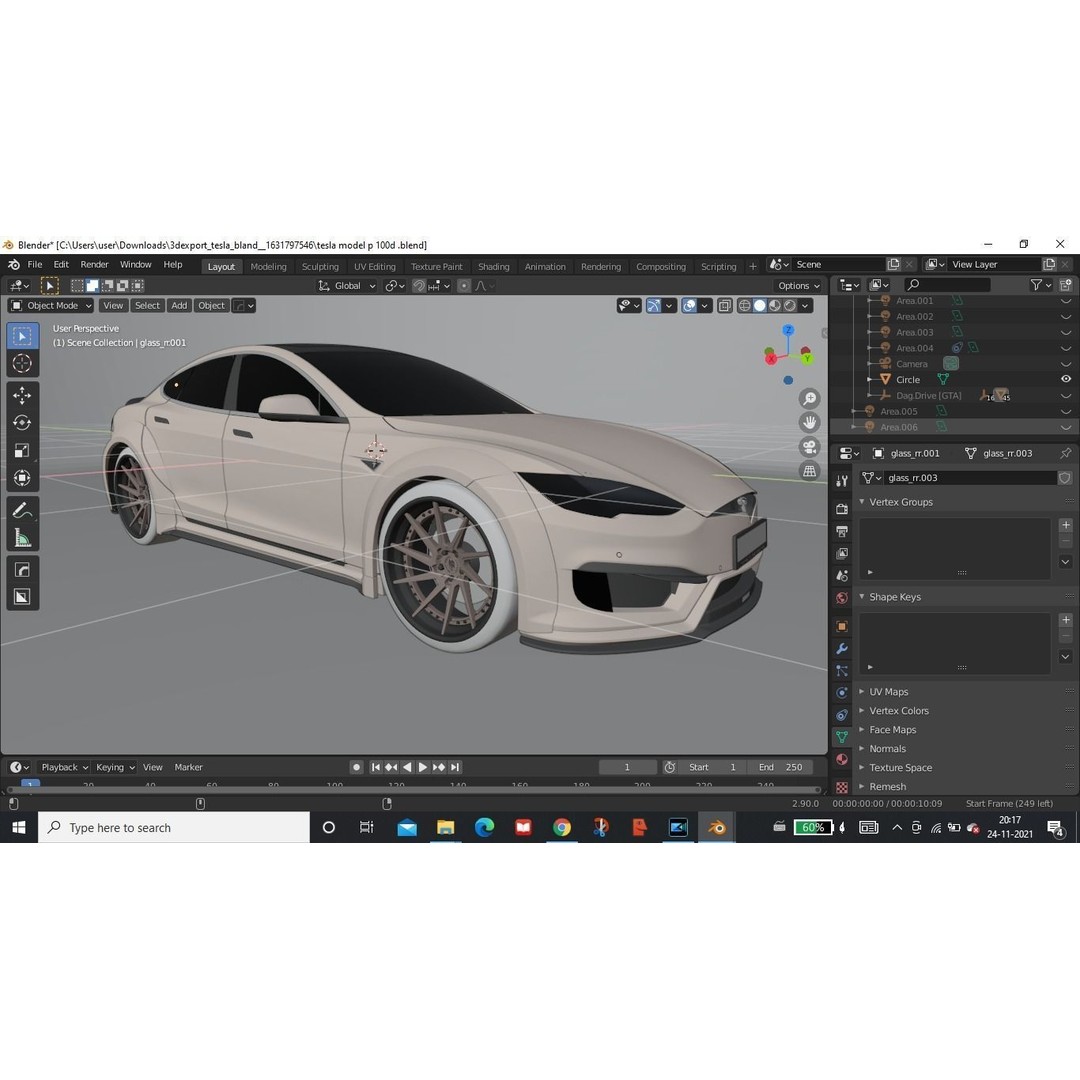The image size is (1080, 1080).
Task: Select the Rotate tool
Action: (22, 423)
